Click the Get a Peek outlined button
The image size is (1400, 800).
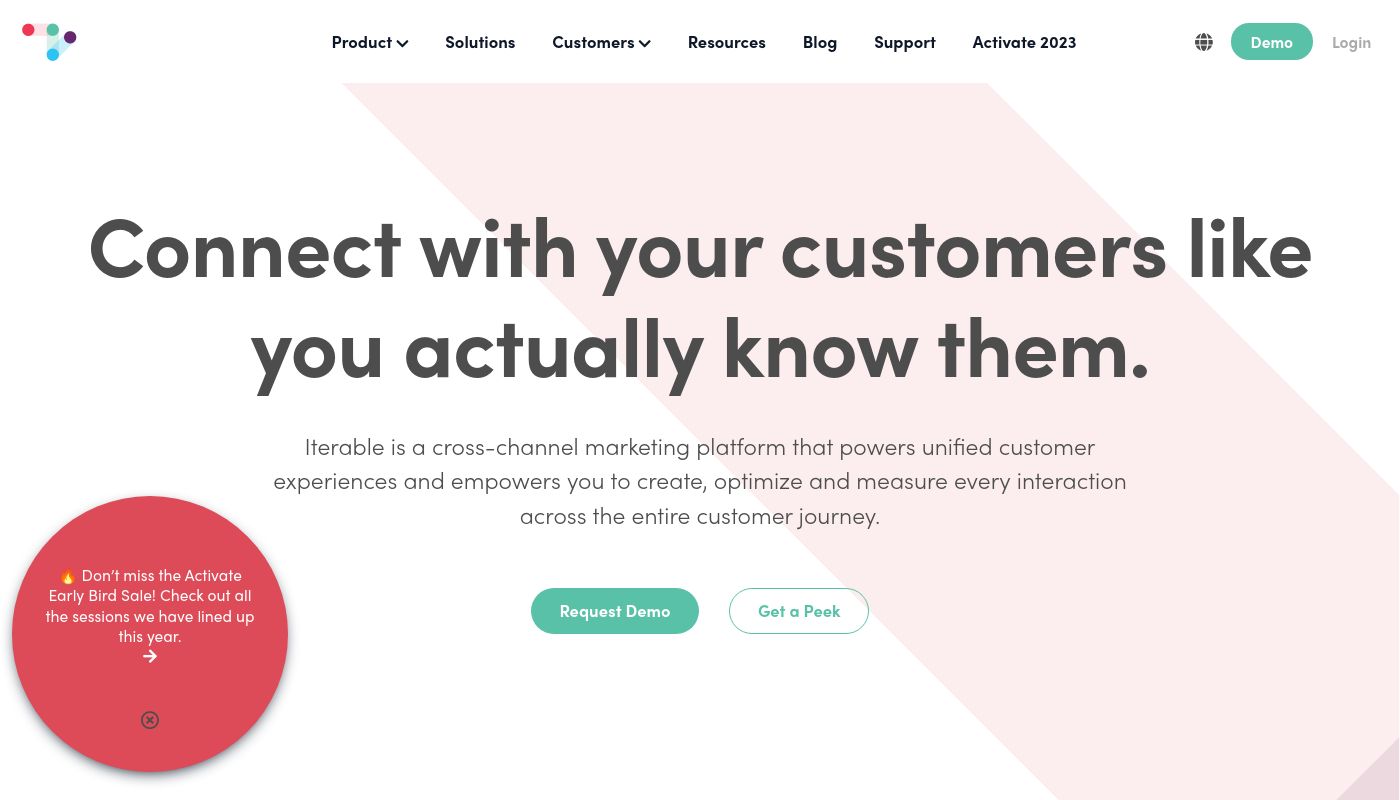pyautogui.click(x=798, y=611)
